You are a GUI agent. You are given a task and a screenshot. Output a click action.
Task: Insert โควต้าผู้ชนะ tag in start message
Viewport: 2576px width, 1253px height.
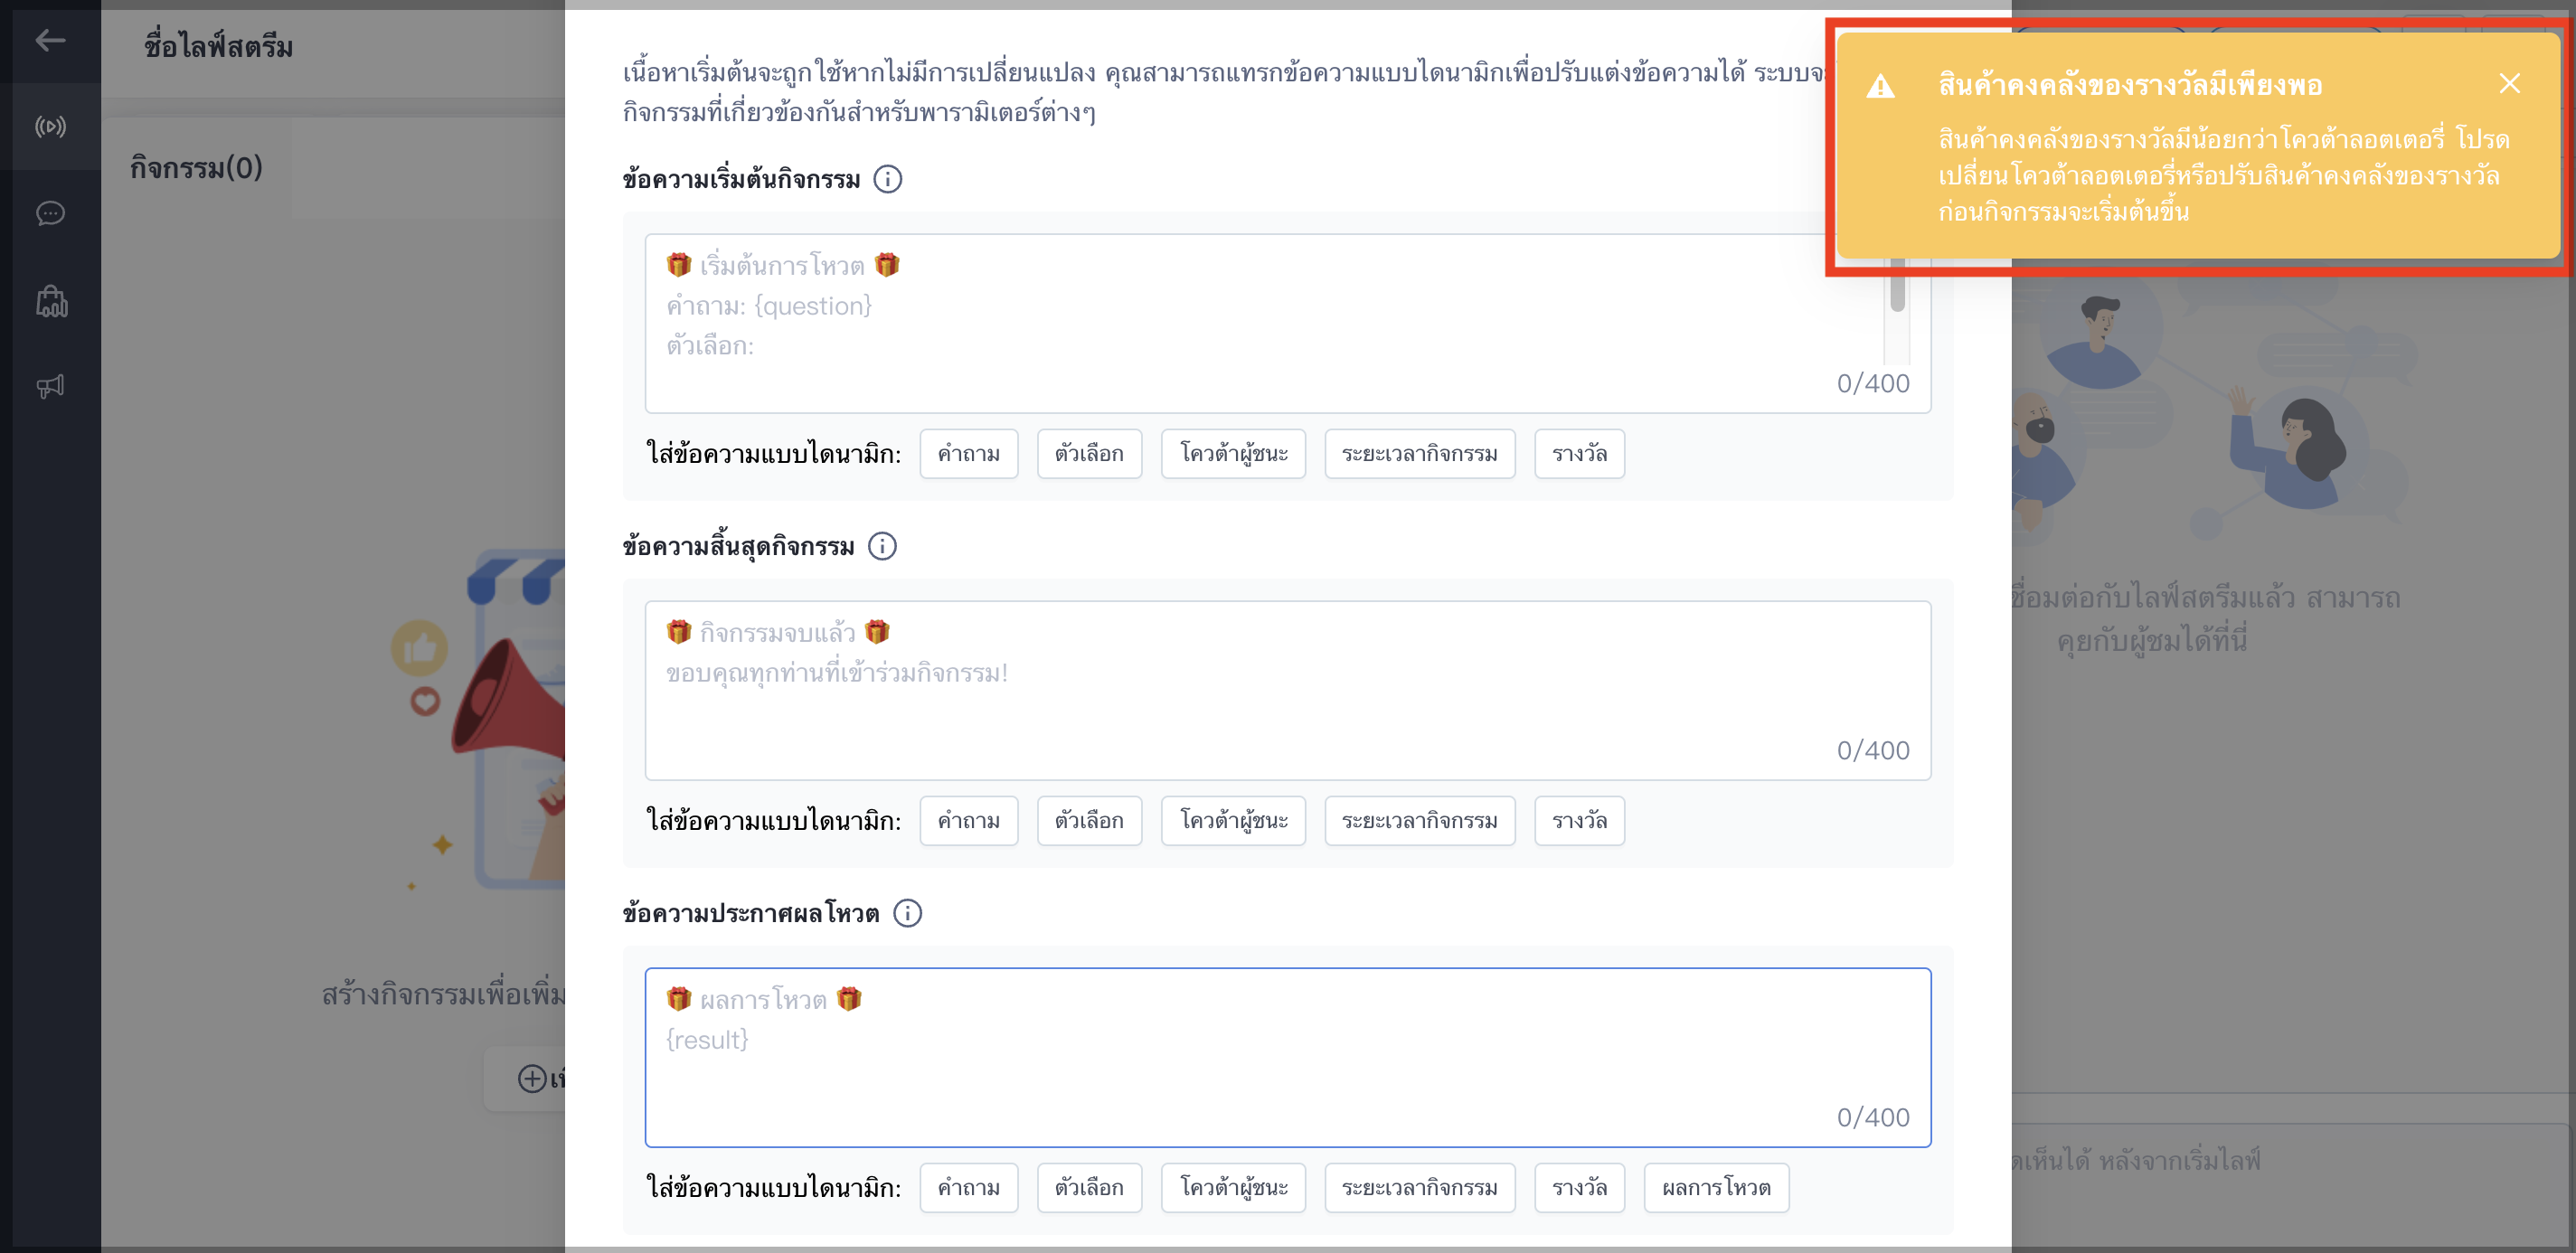[1233, 454]
